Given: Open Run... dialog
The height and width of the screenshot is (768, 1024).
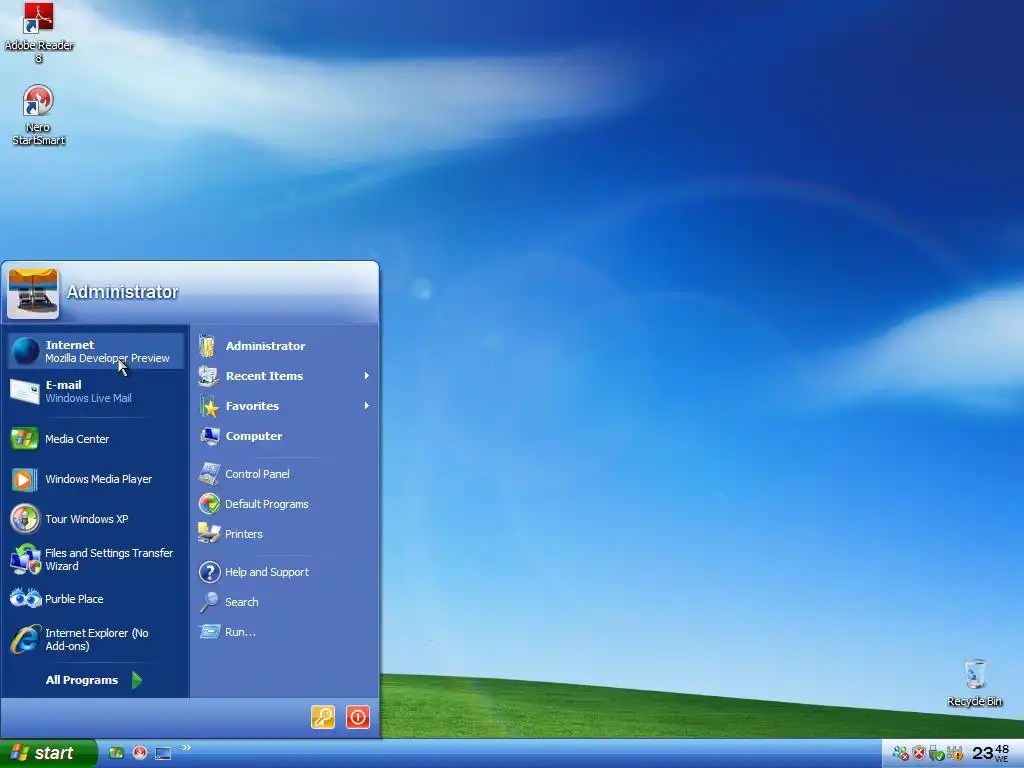Looking at the screenshot, I should coord(285,632).
